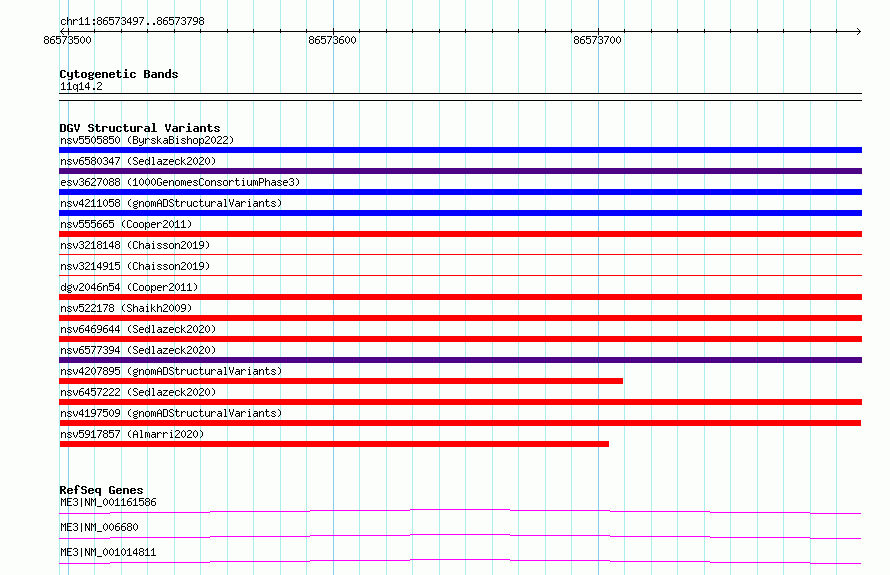
Task: Click the chr11:86573497..86573798 region label
Action: tap(132, 21)
